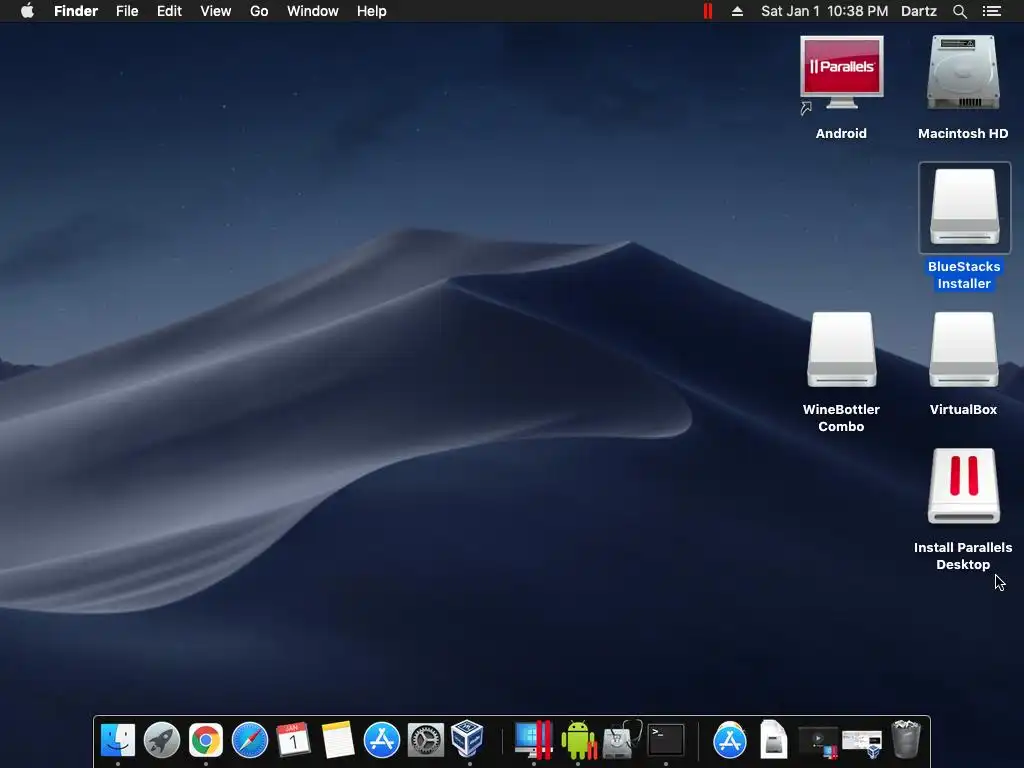Click the 'Macintosh HD' label text

tap(963, 133)
